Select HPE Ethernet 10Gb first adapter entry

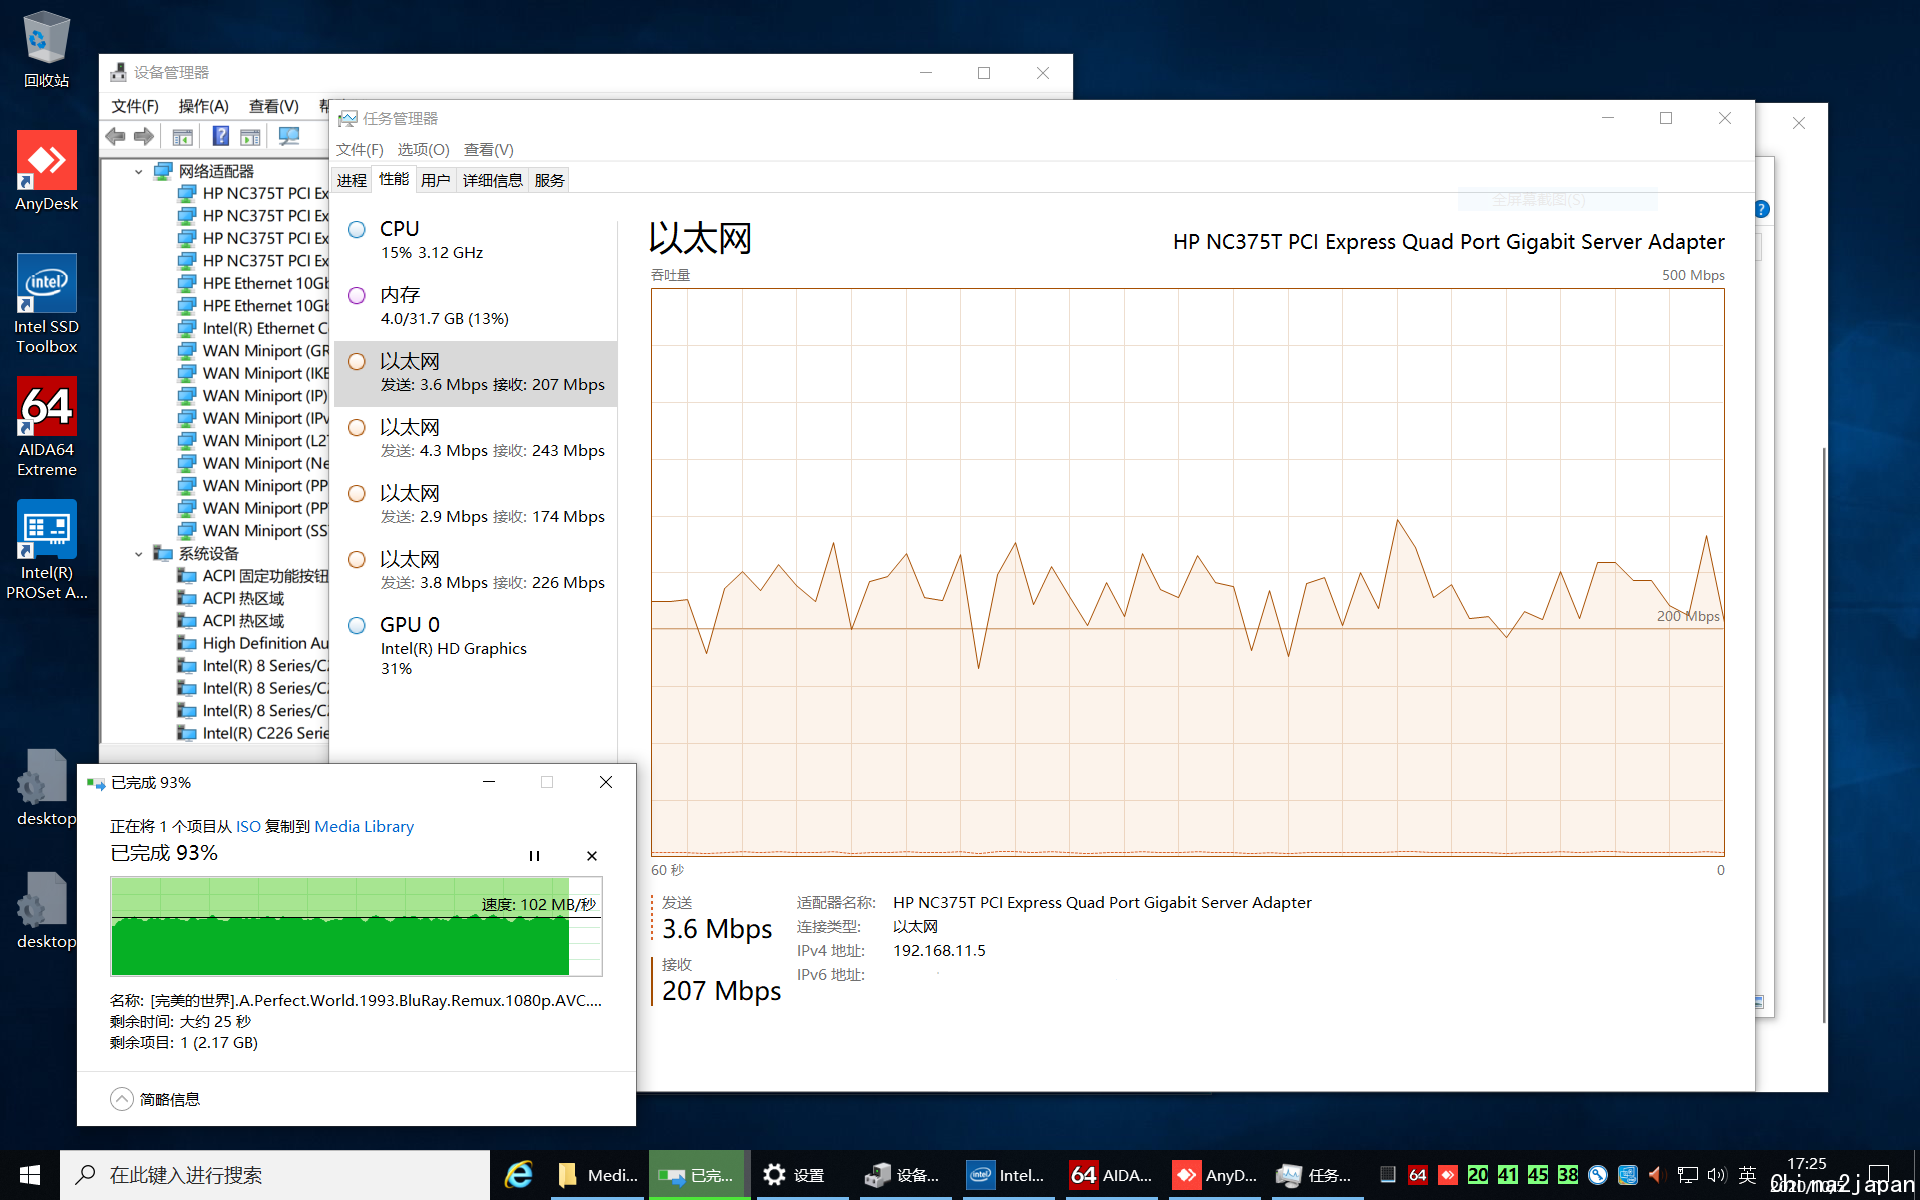pyautogui.click(x=253, y=284)
